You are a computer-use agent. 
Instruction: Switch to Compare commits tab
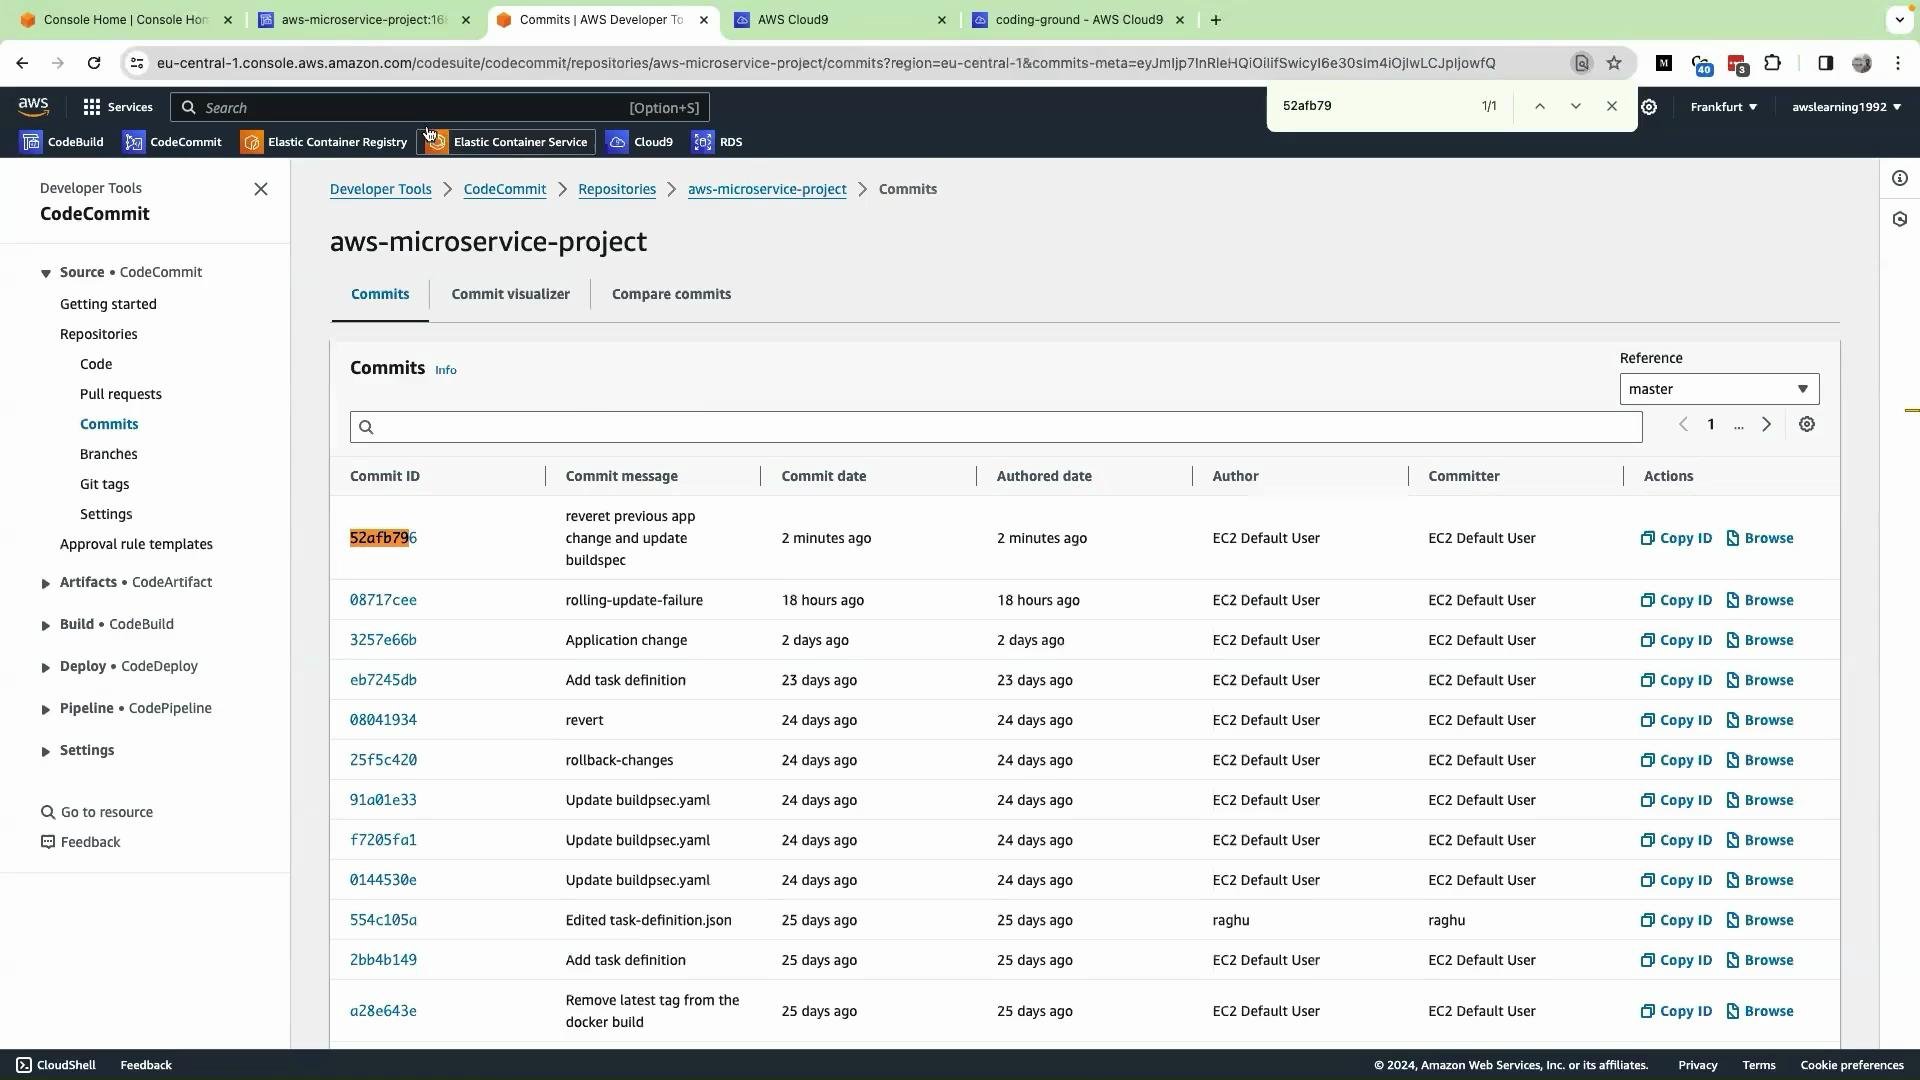click(x=671, y=294)
